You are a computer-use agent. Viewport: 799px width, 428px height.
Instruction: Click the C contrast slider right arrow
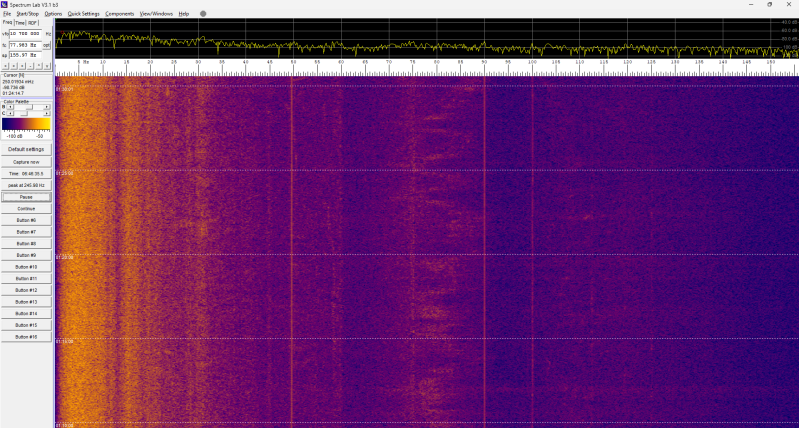click(x=47, y=114)
